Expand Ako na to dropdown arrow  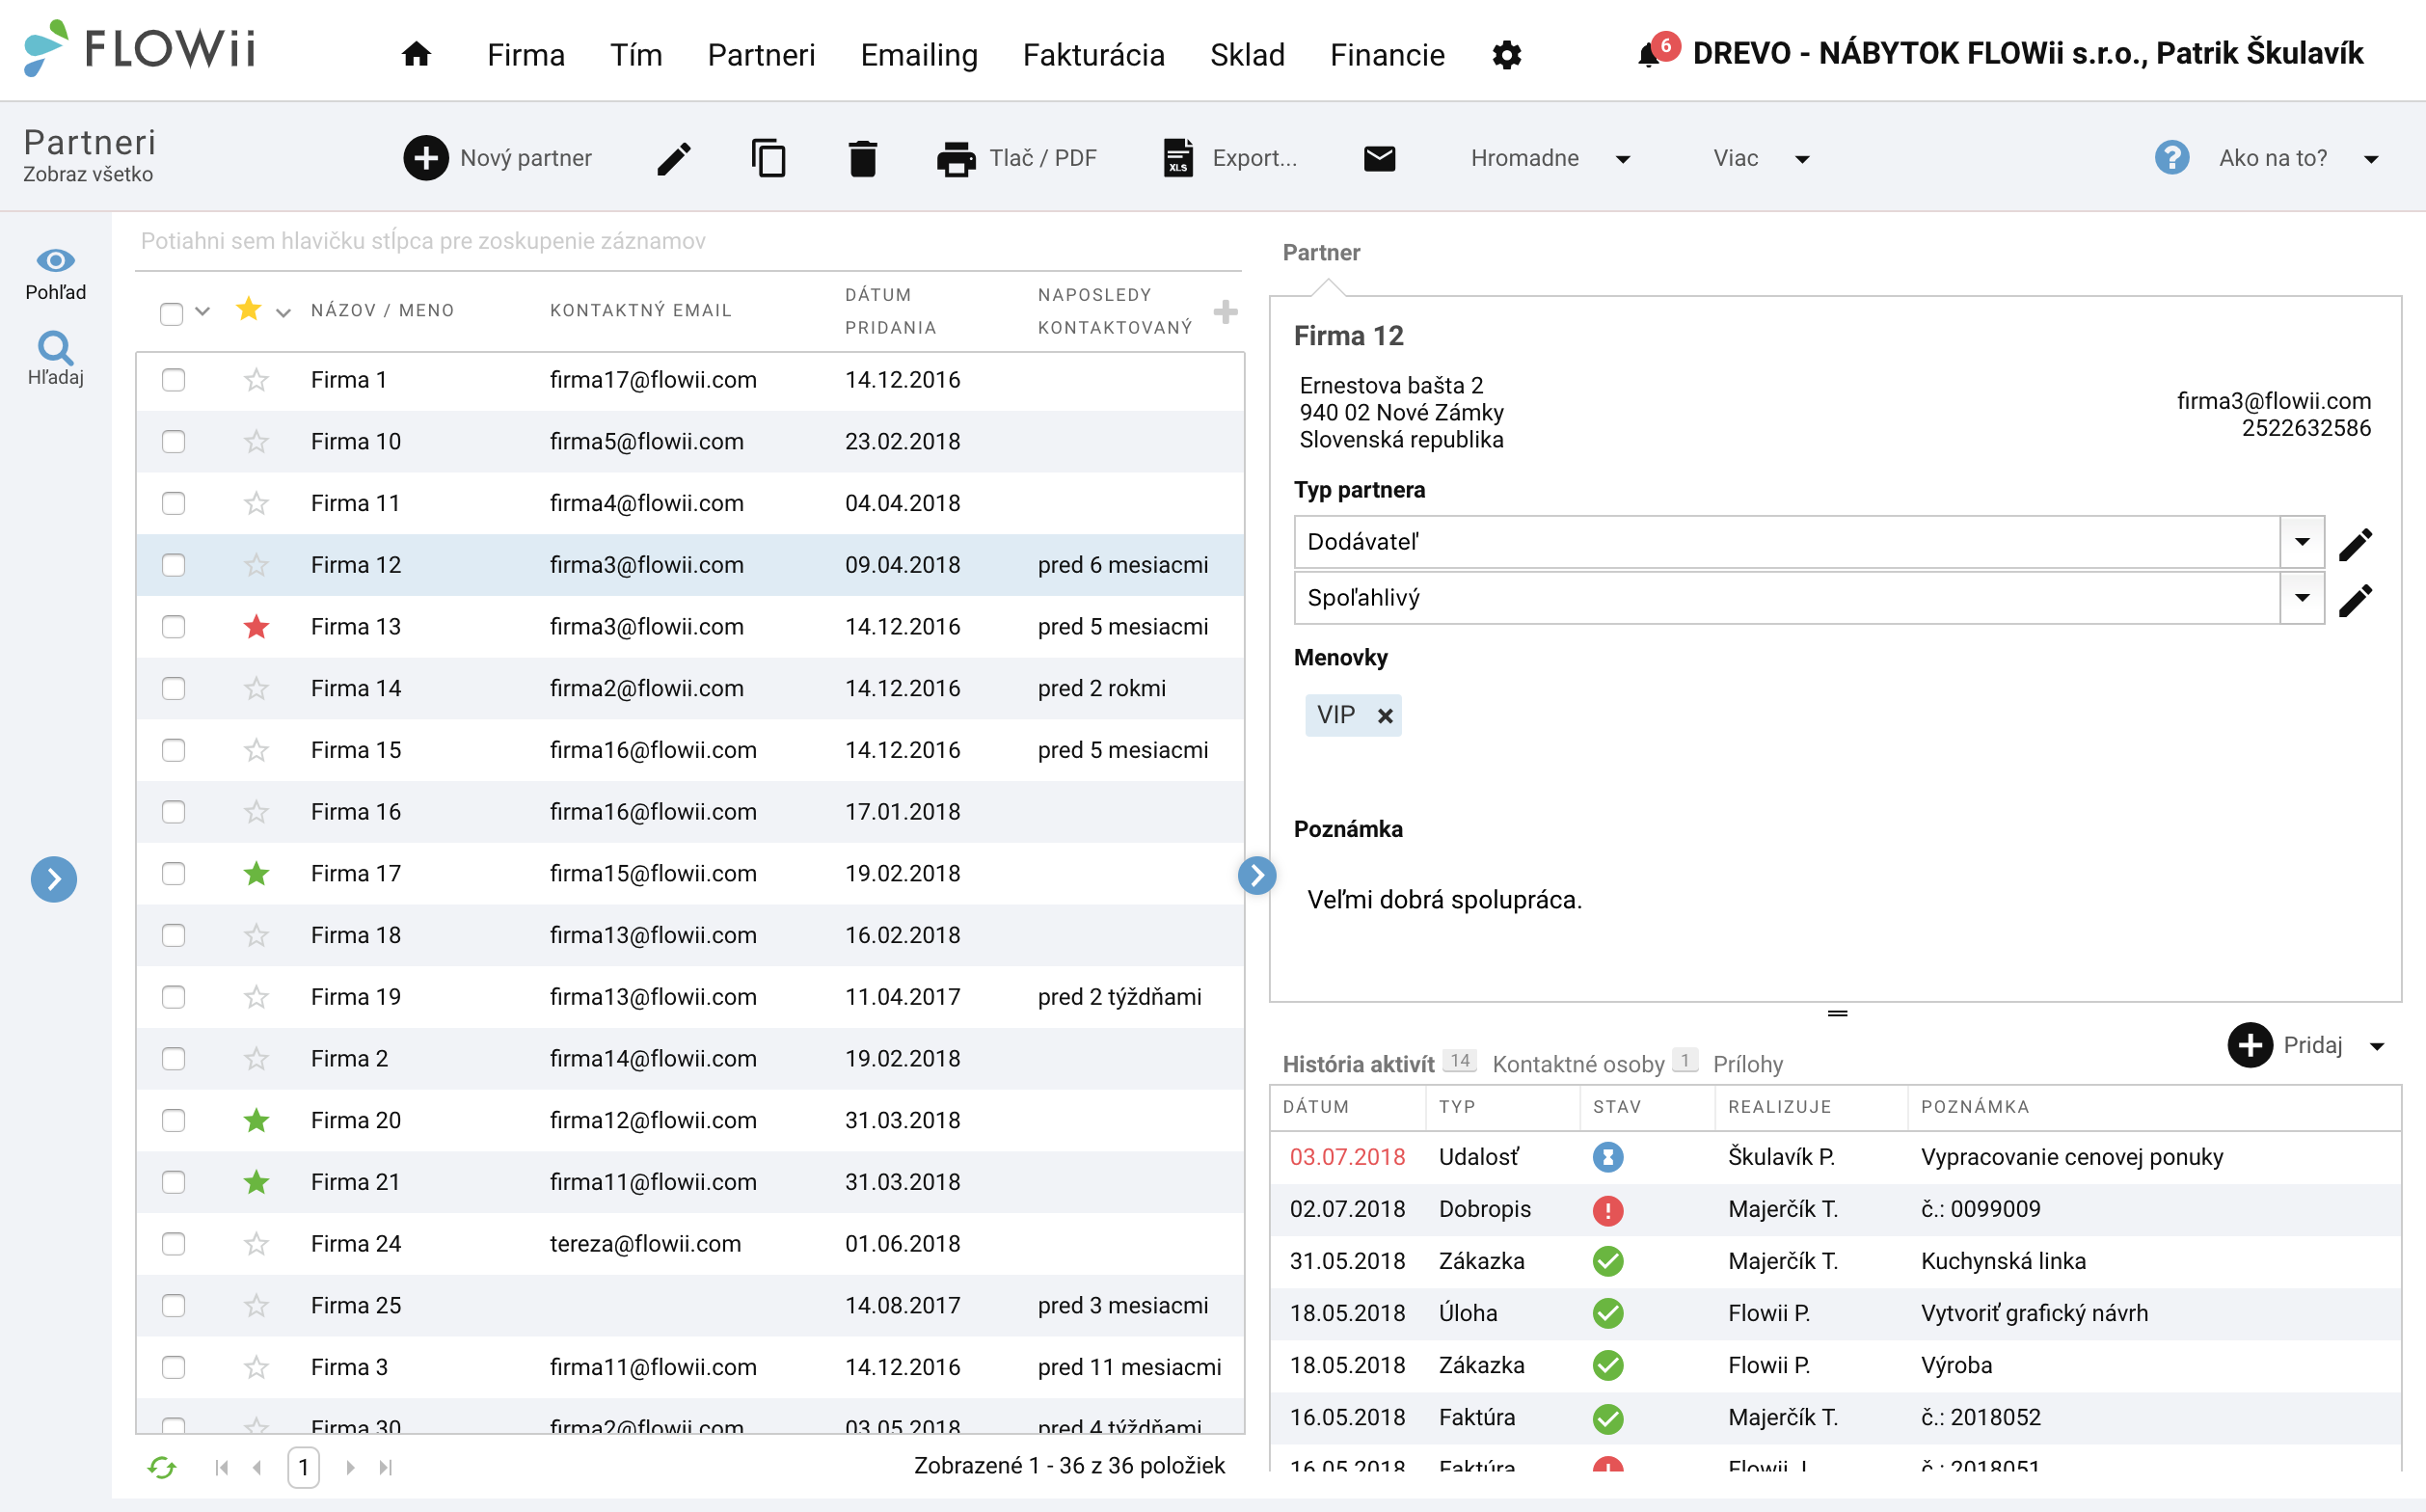point(2371,160)
